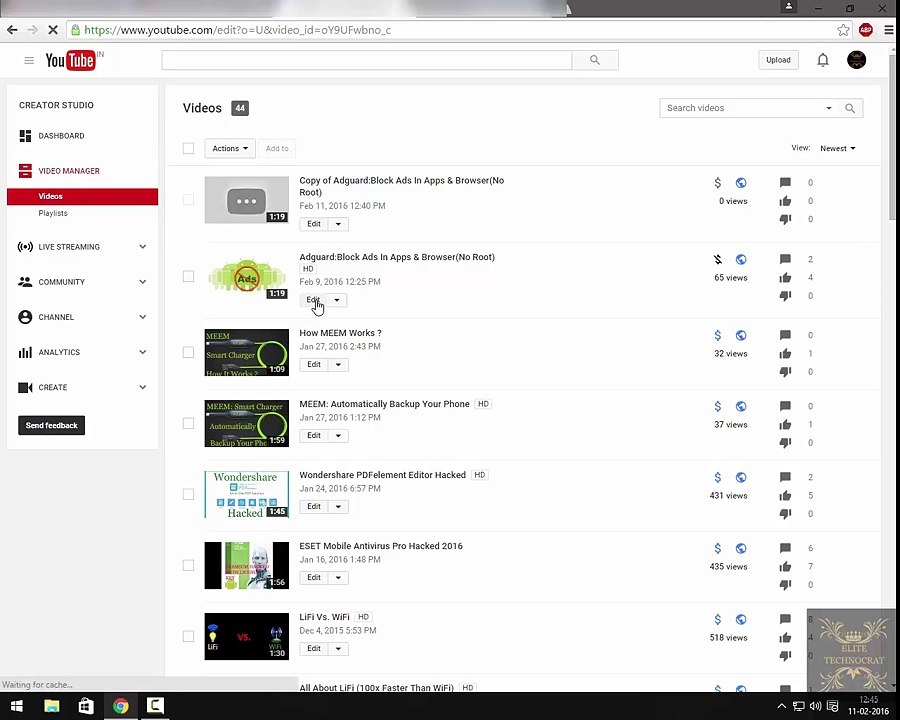Open the Wondershare Hacked video thumbnail
The image size is (900, 720).
(x=247, y=494)
